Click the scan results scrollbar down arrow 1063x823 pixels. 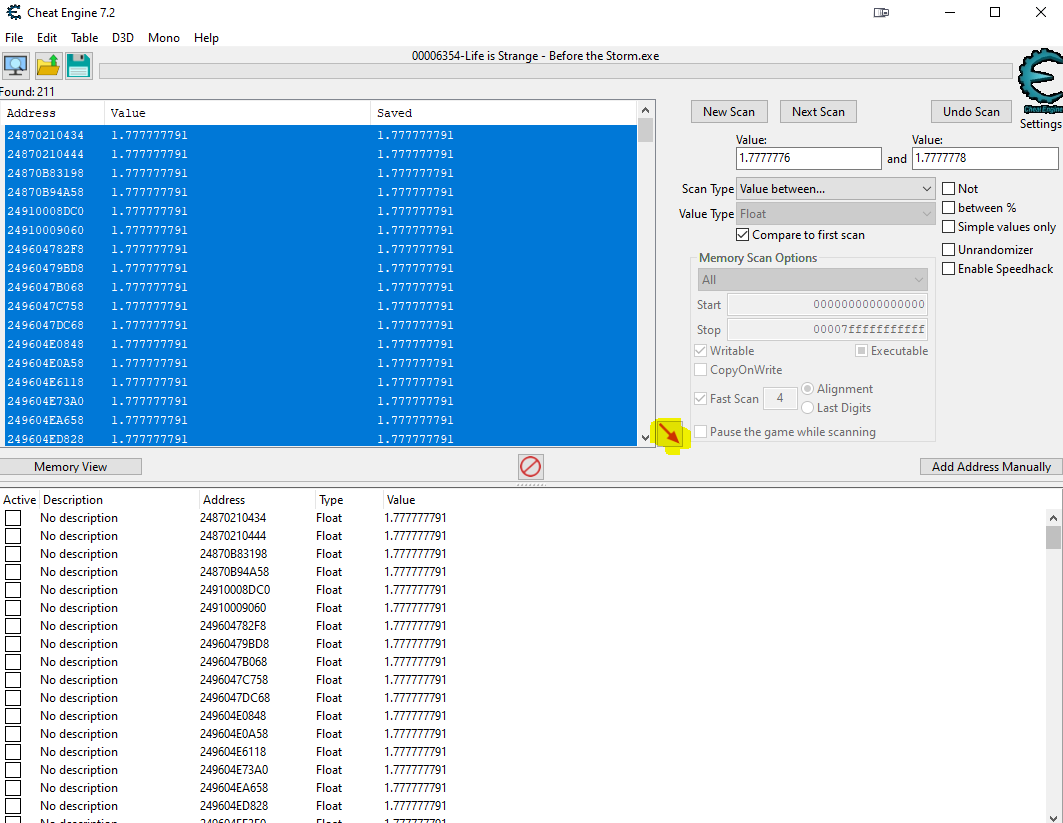click(645, 438)
